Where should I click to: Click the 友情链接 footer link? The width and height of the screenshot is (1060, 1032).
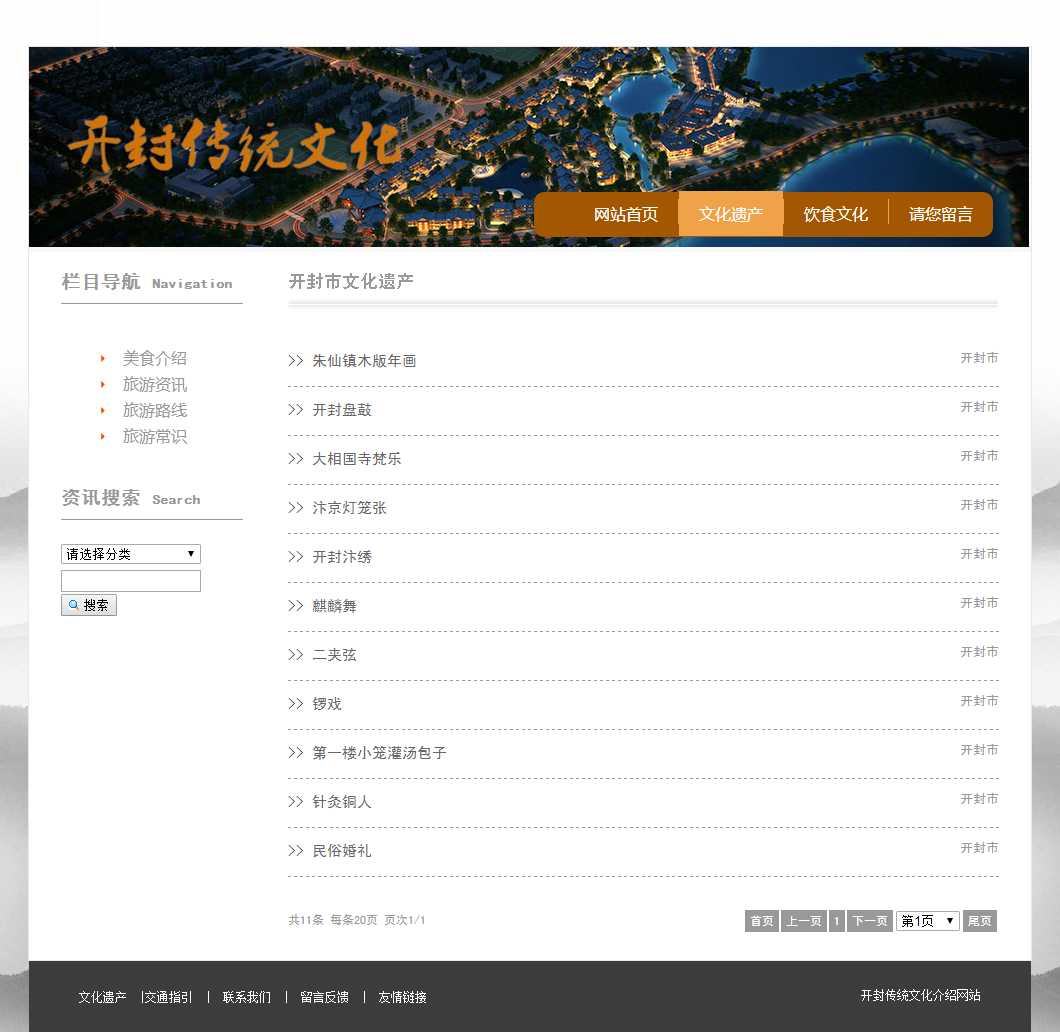click(x=402, y=997)
